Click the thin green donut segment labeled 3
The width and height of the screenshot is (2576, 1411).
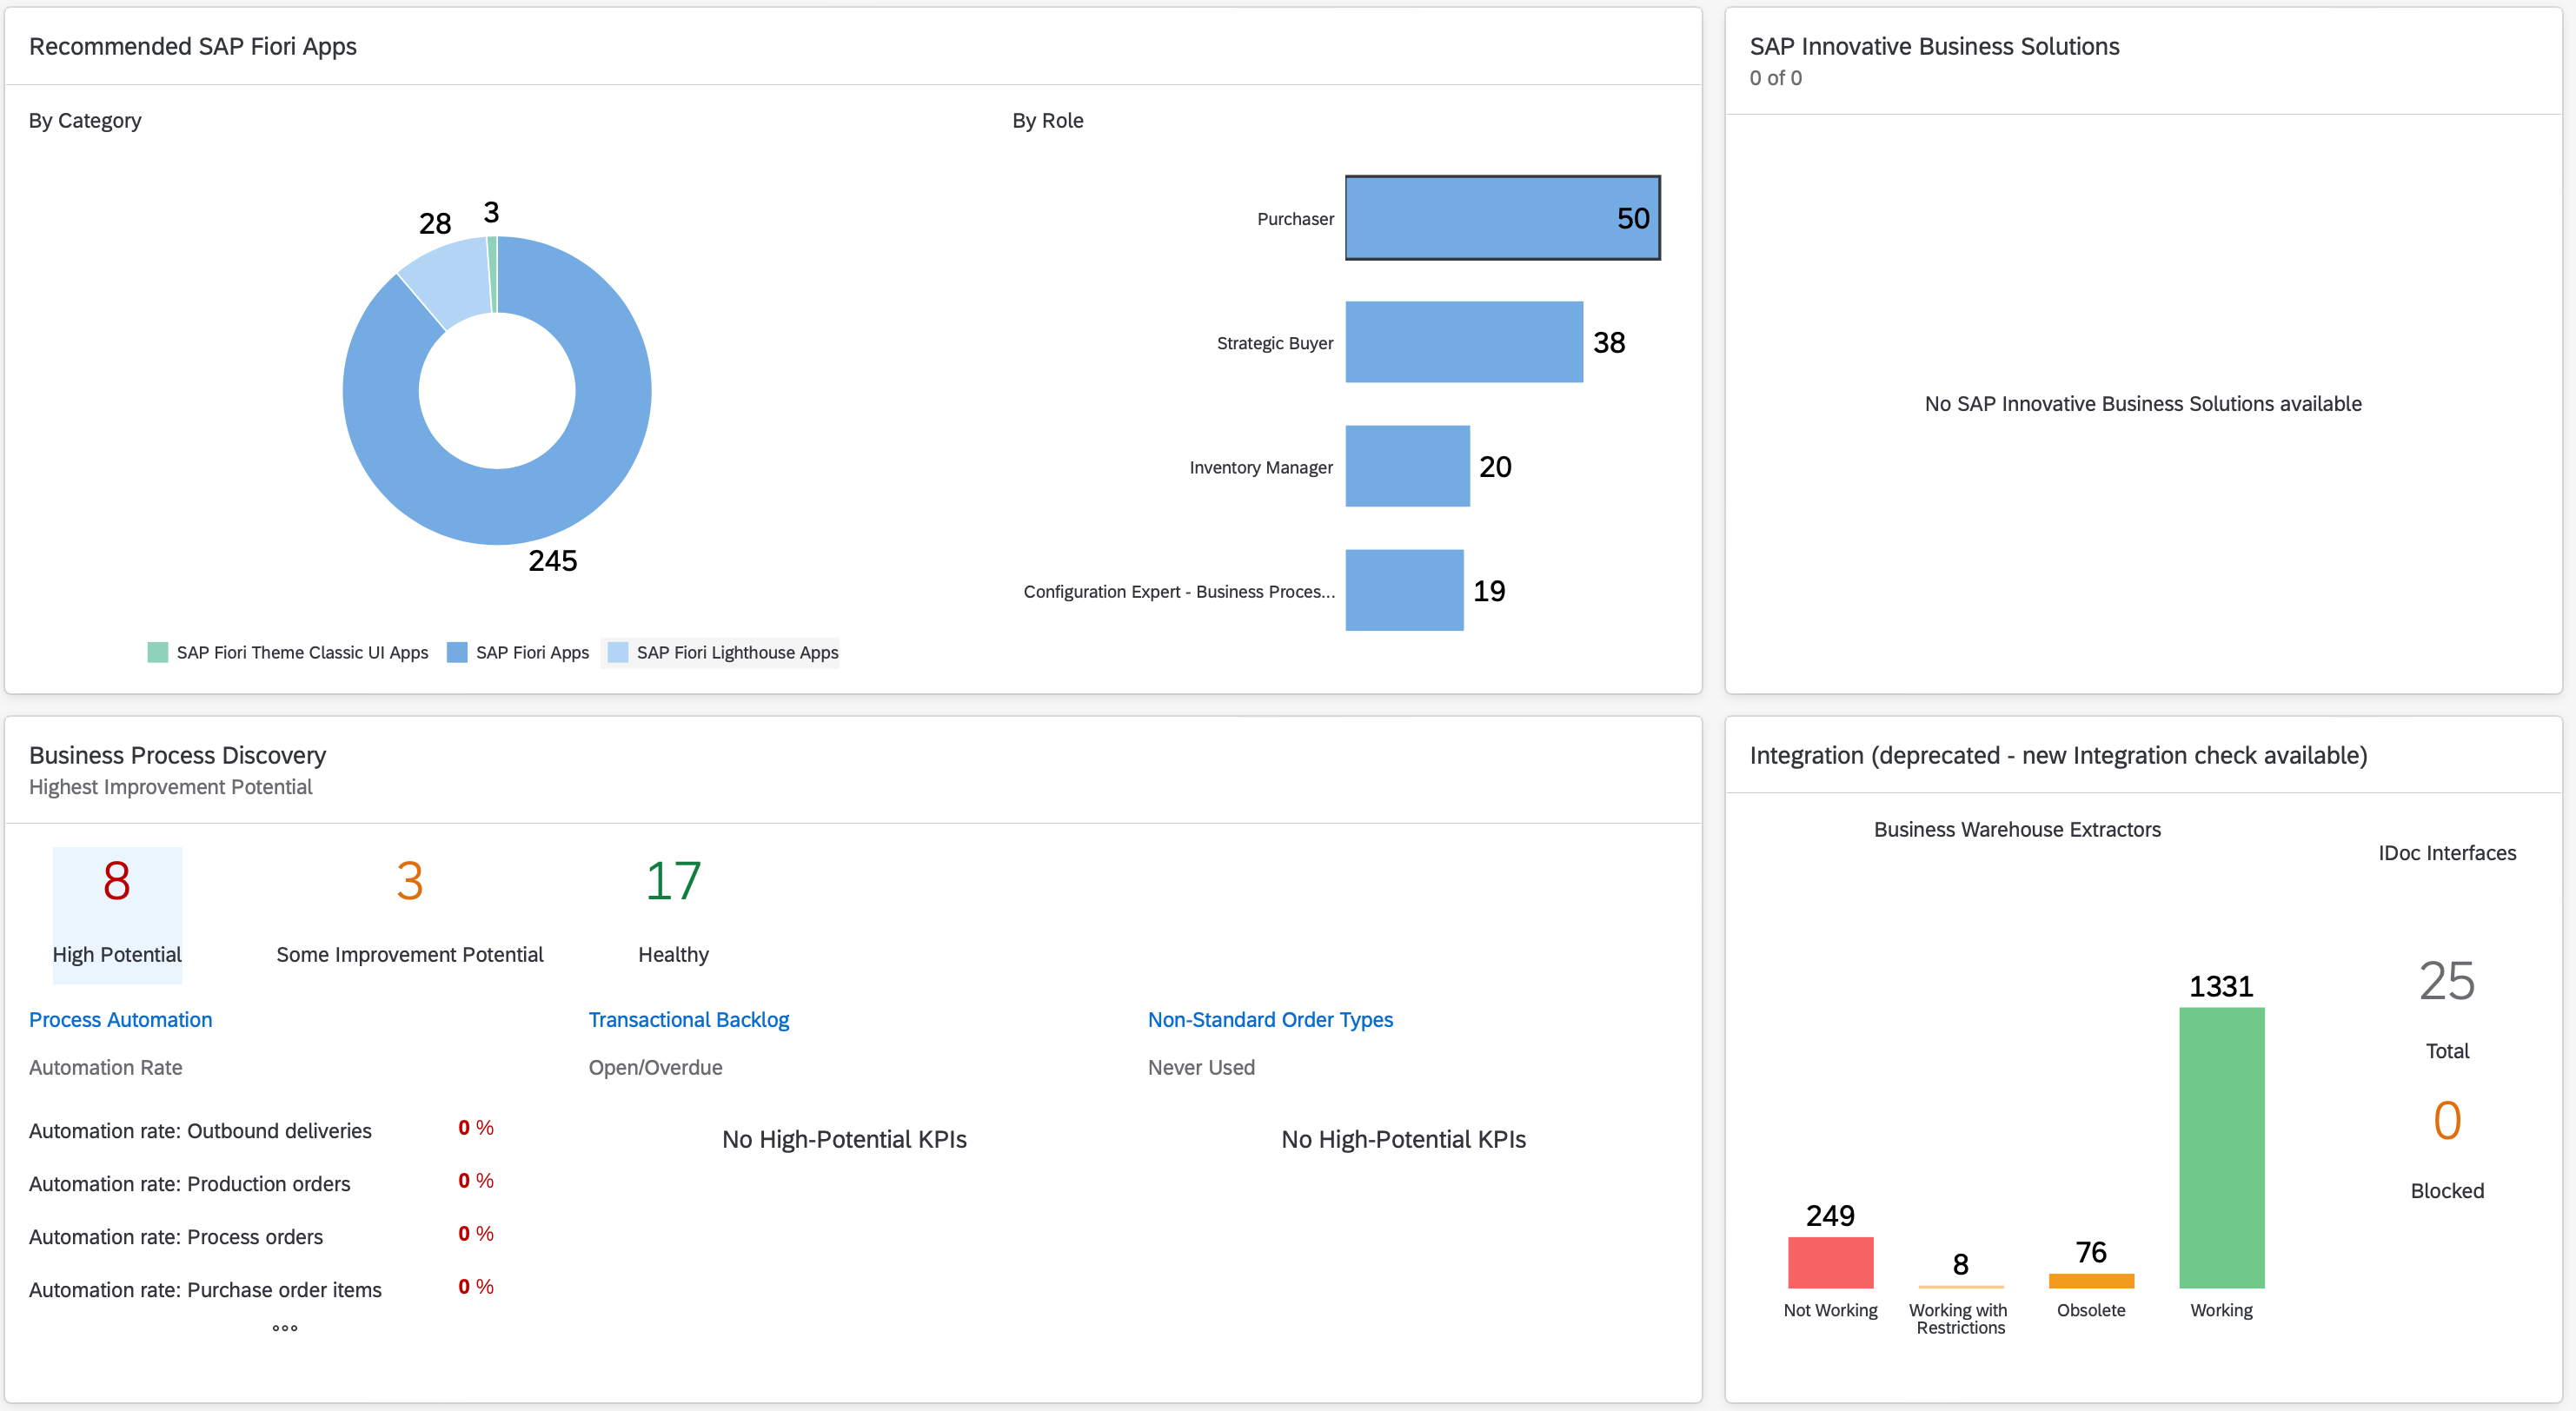(x=492, y=275)
